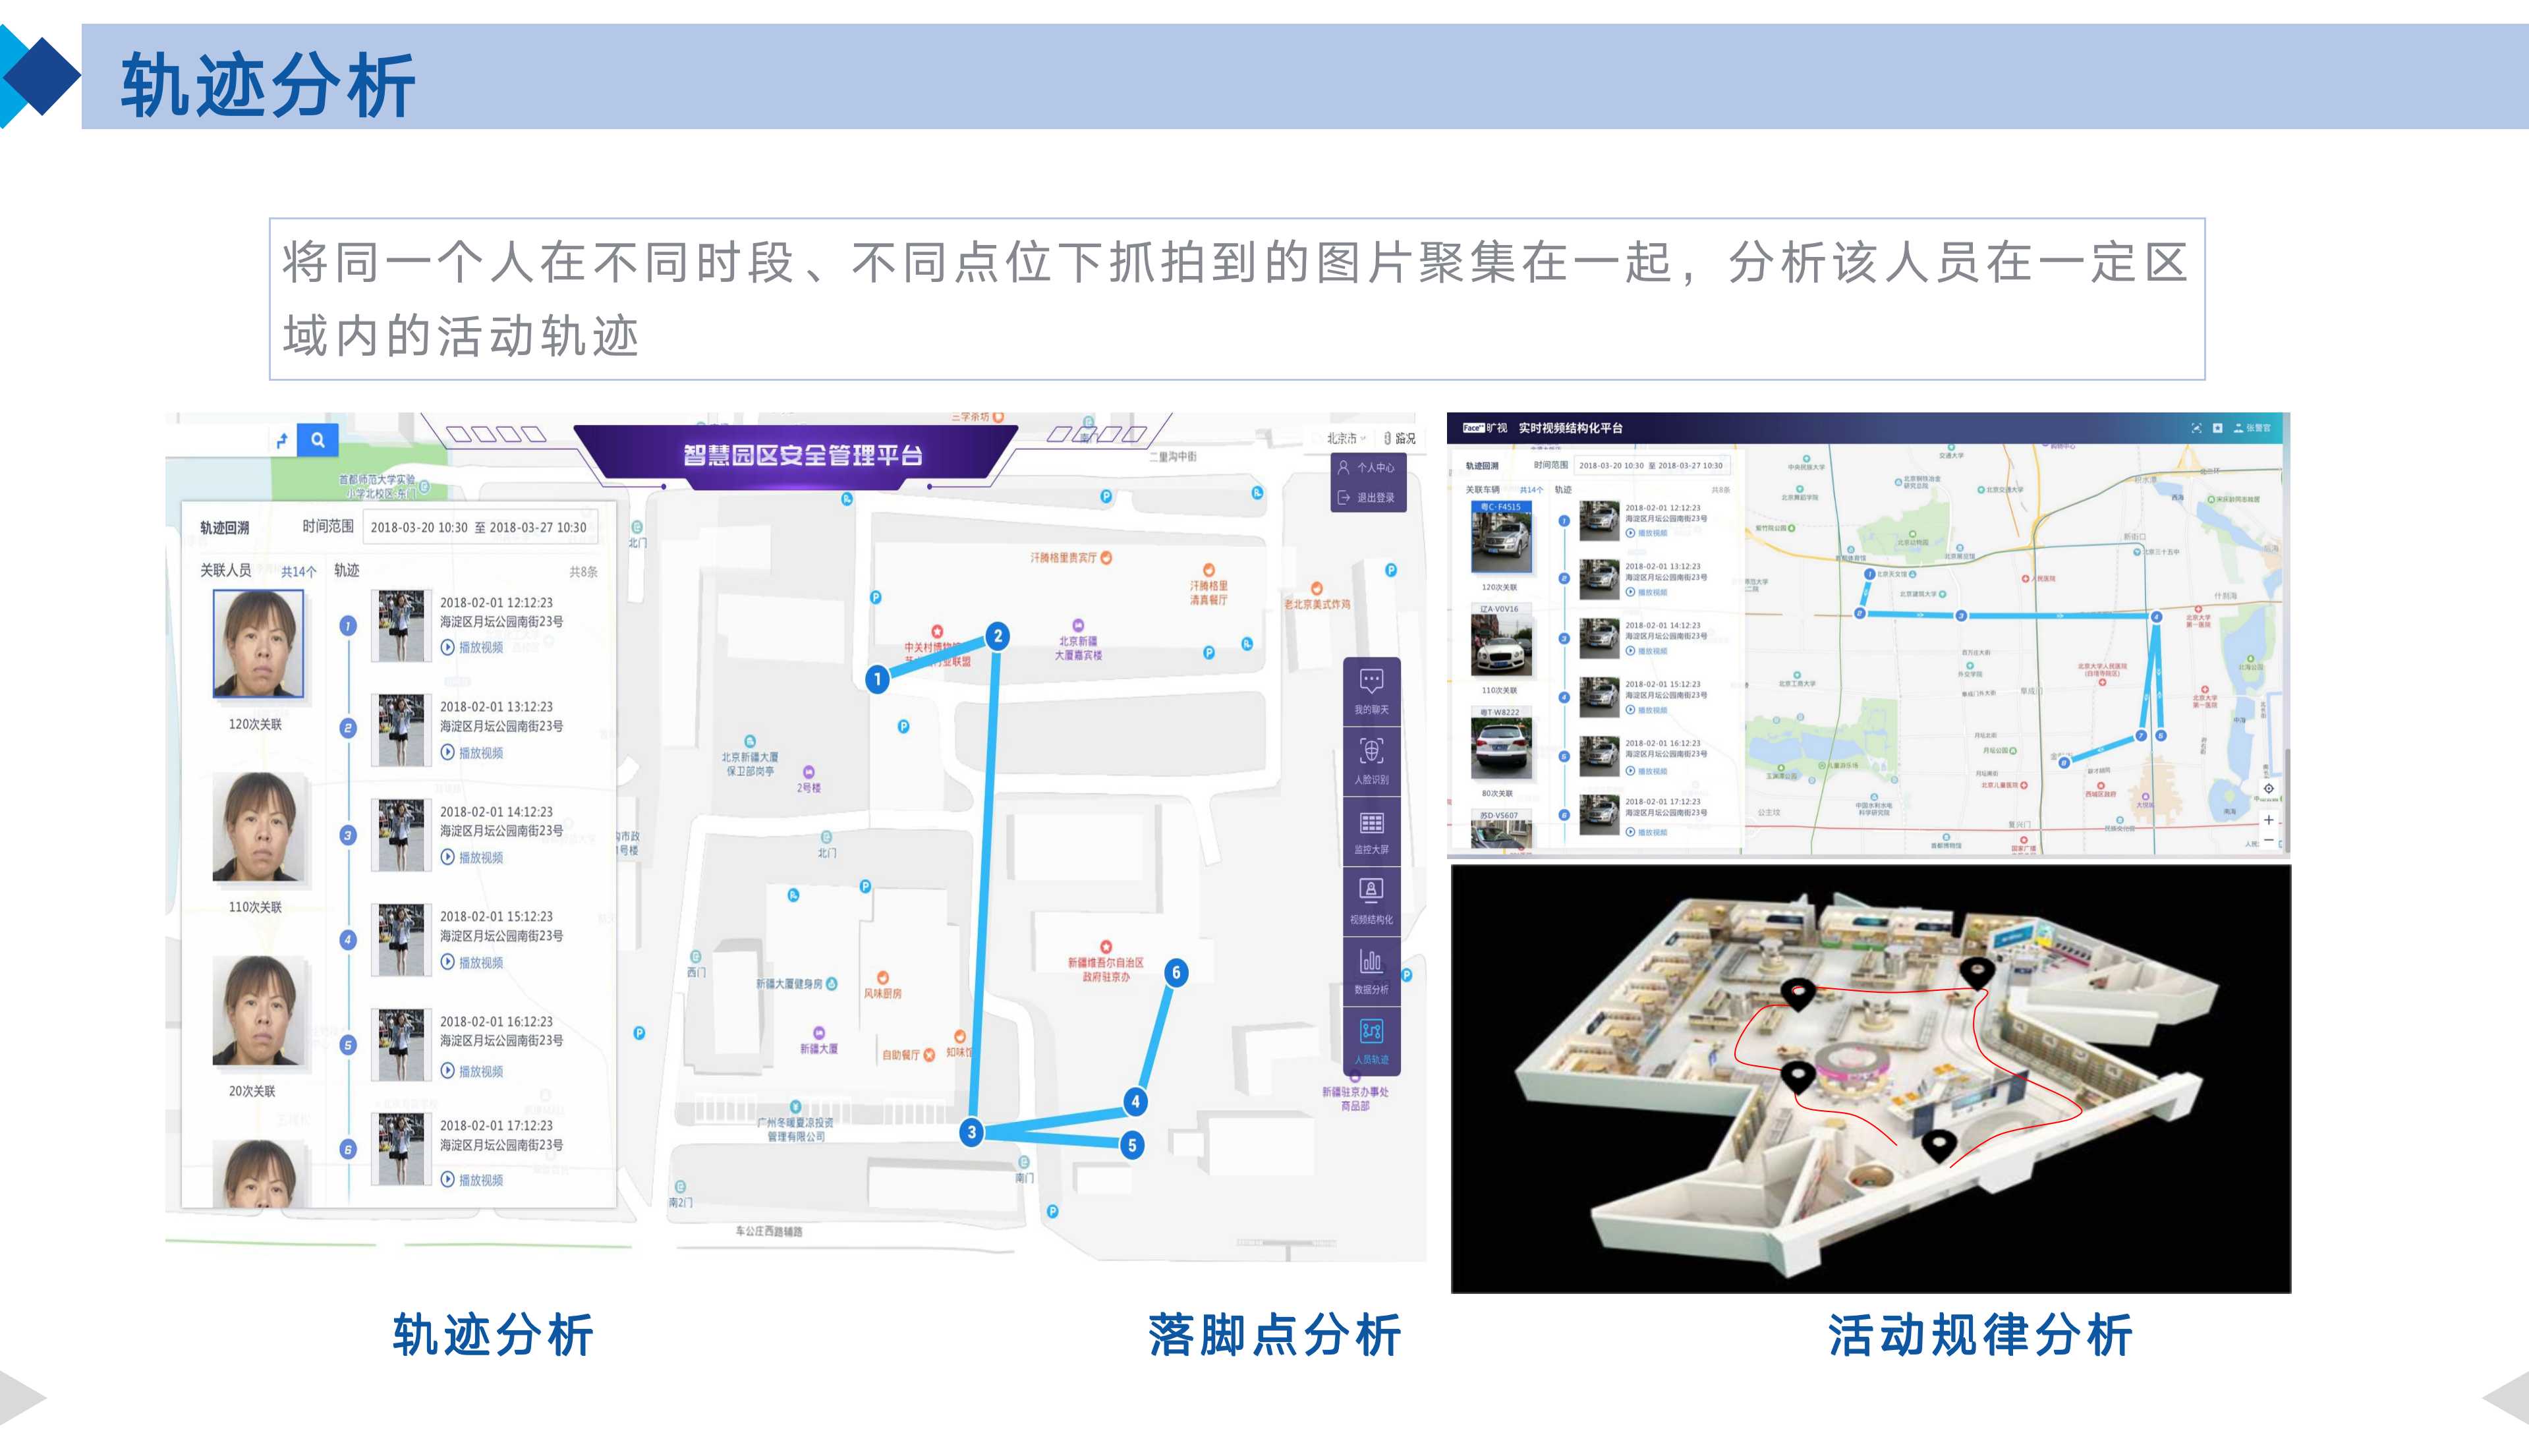Open 个人中心 from the user menu
Viewport: 2529px width, 1456px height.
[x=1377, y=467]
